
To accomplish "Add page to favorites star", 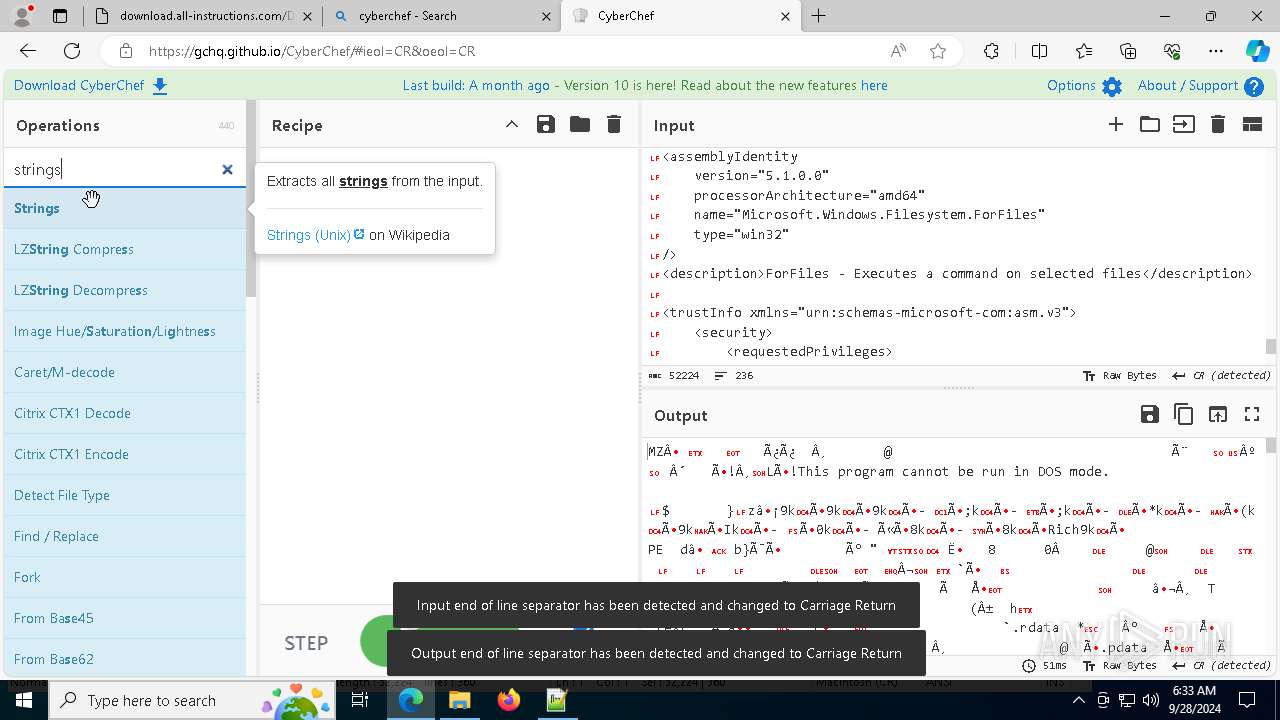I will coord(938,51).
